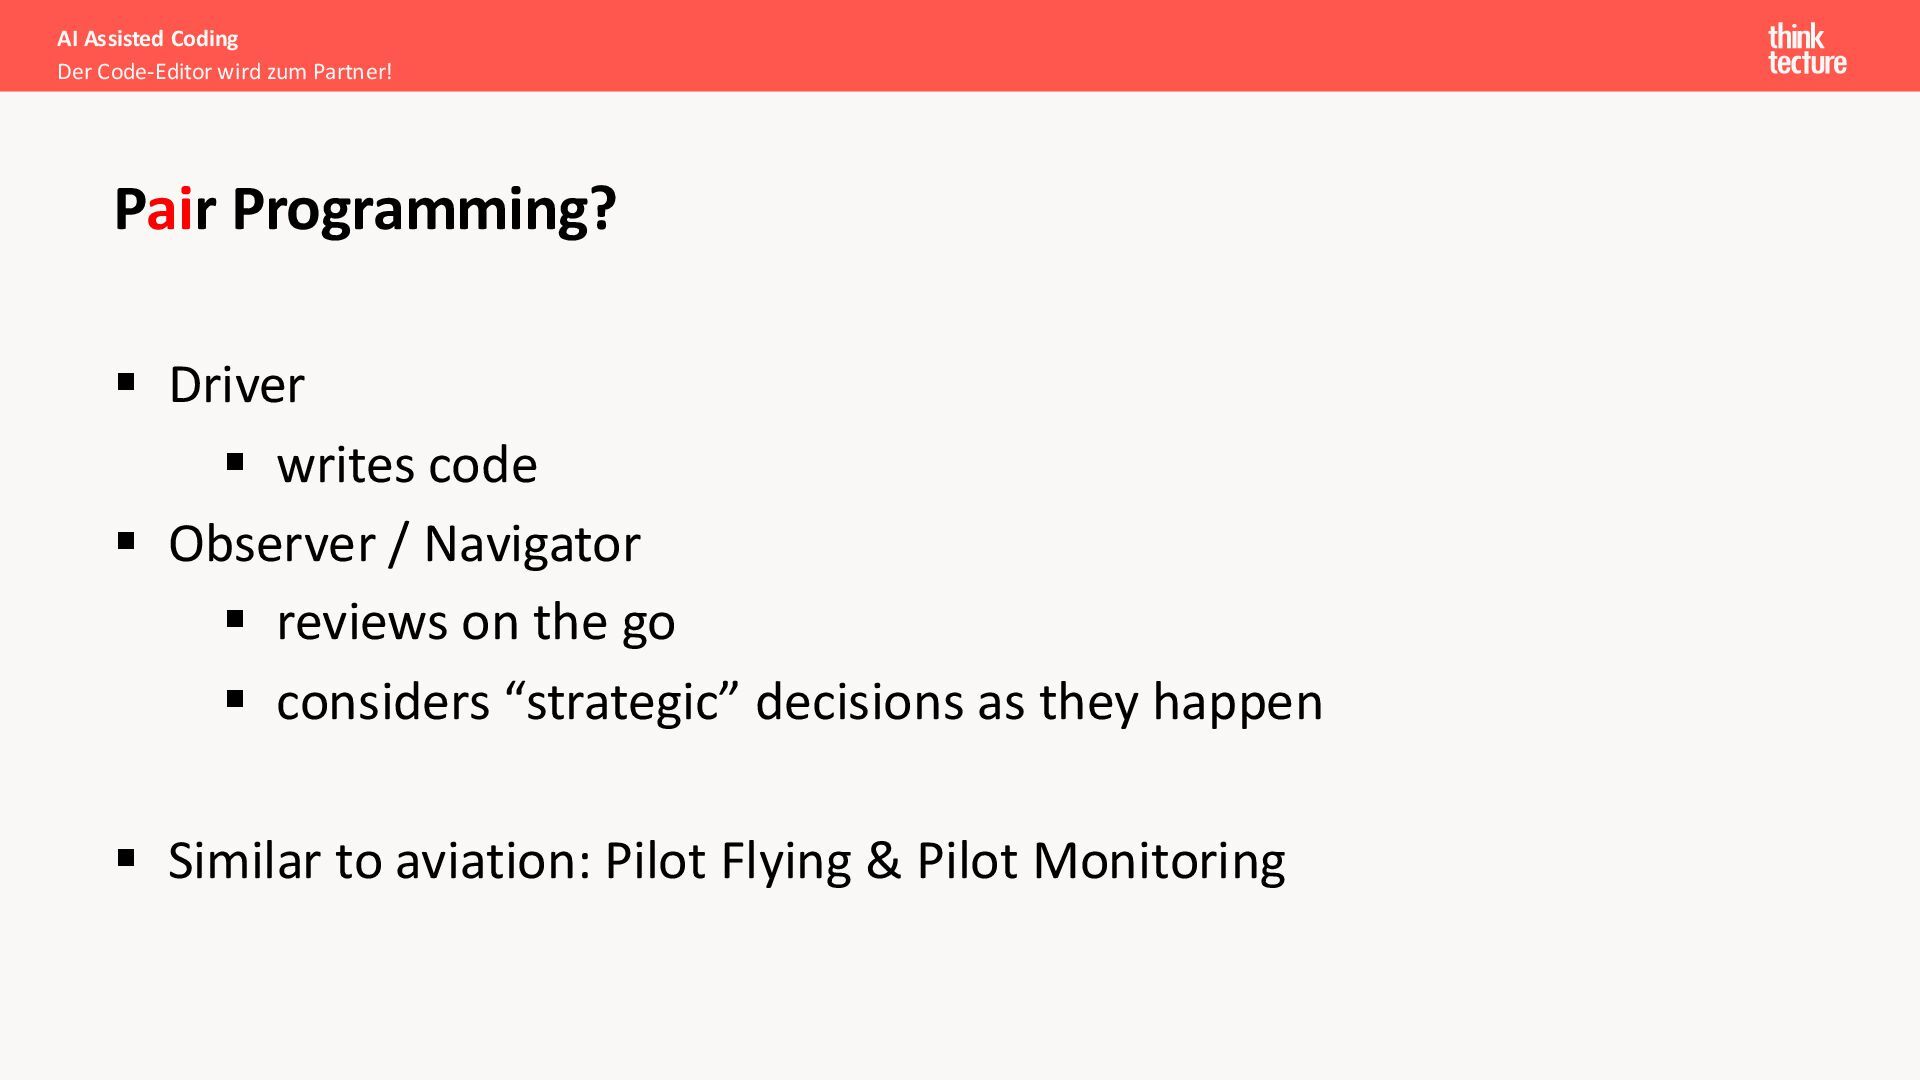Select the 'Observer / Navigator' line
This screenshot has width=1920, height=1080.
pos(404,544)
